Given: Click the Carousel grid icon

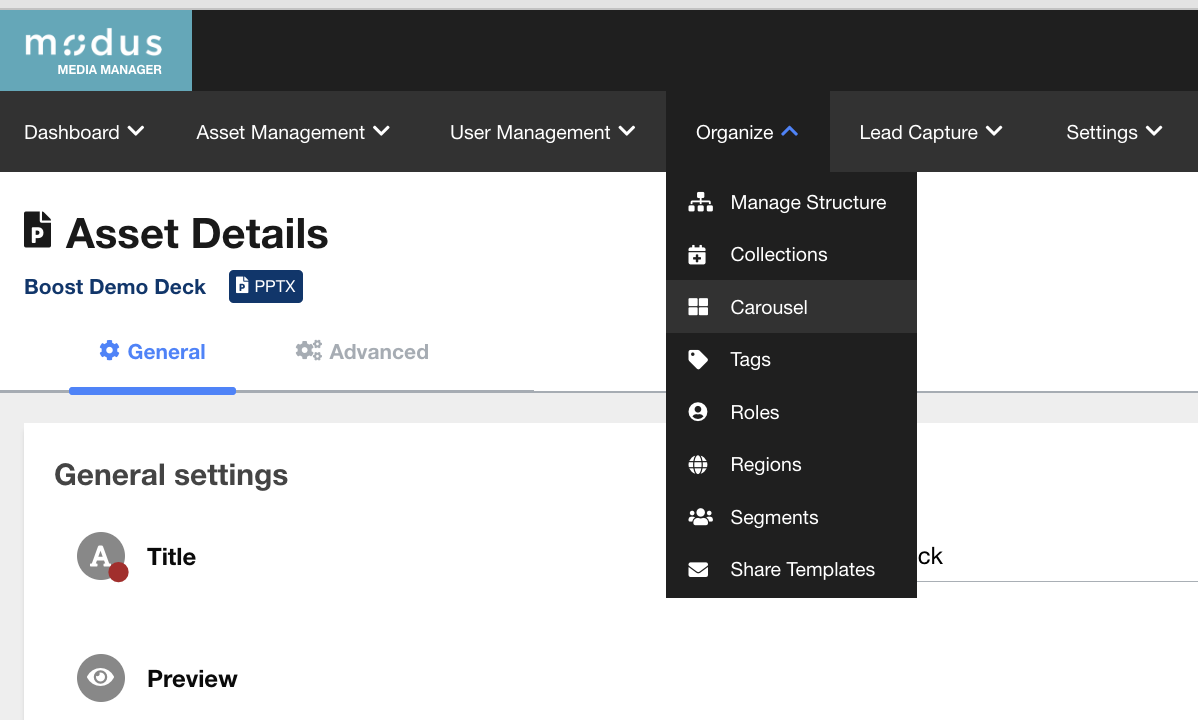Looking at the screenshot, I should [x=698, y=307].
